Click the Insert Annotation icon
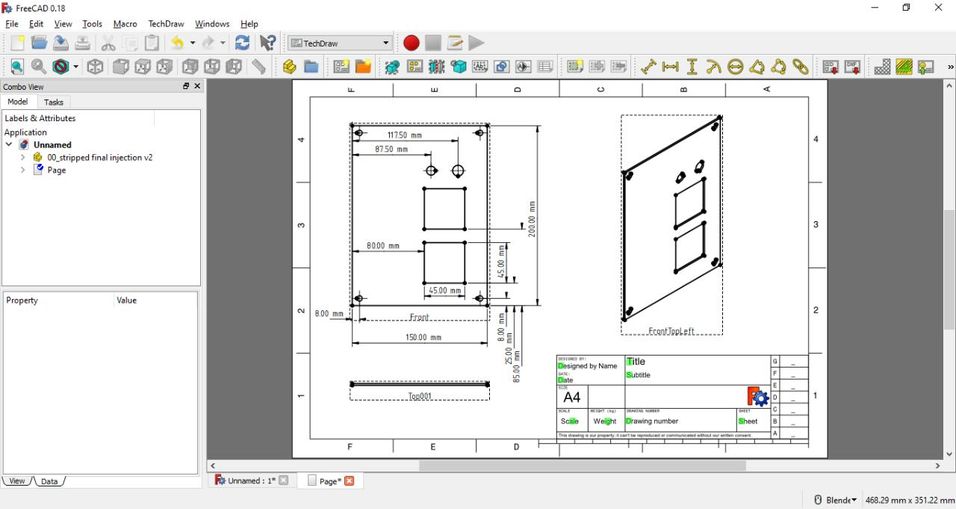The height and width of the screenshot is (509, 956). tap(480, 66)
